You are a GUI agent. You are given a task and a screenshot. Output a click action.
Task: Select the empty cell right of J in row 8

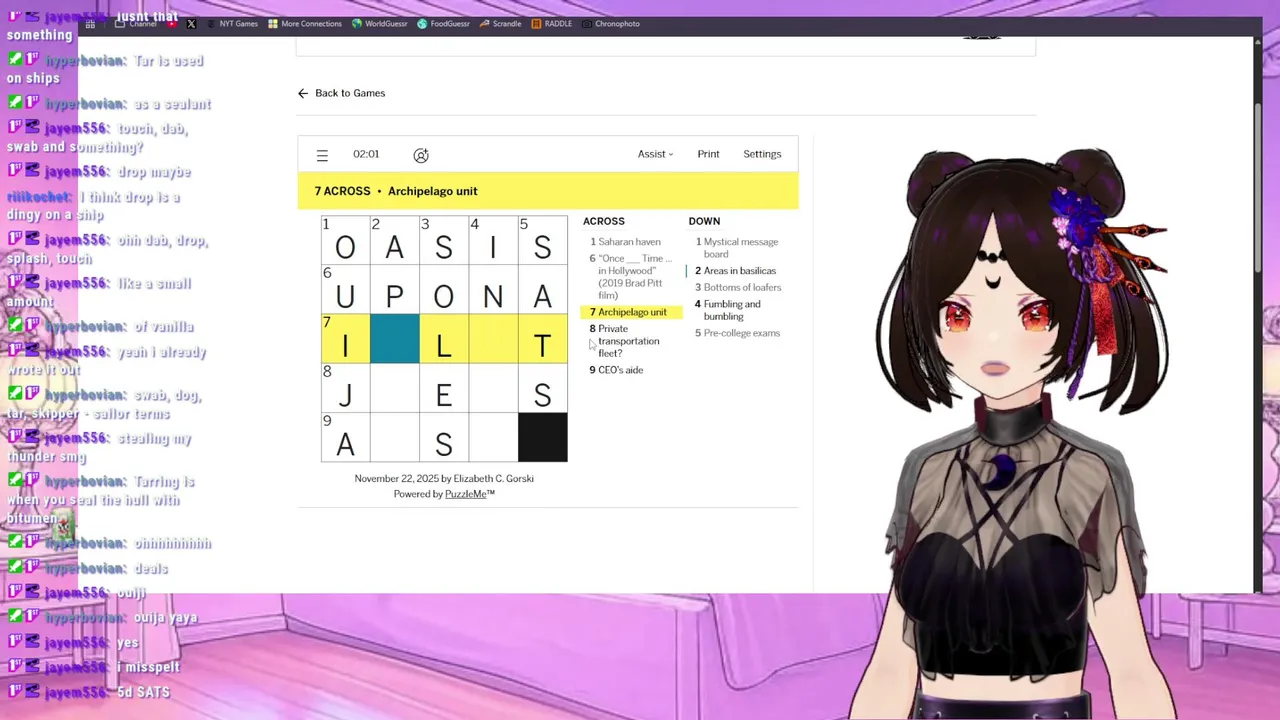point(395,387)
